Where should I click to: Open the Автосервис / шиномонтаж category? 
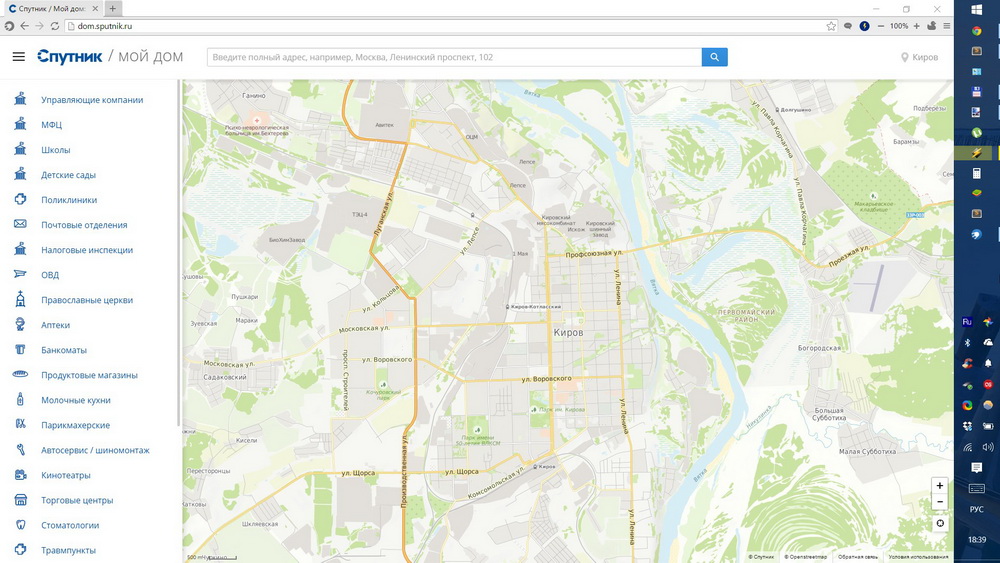(95, 450)
